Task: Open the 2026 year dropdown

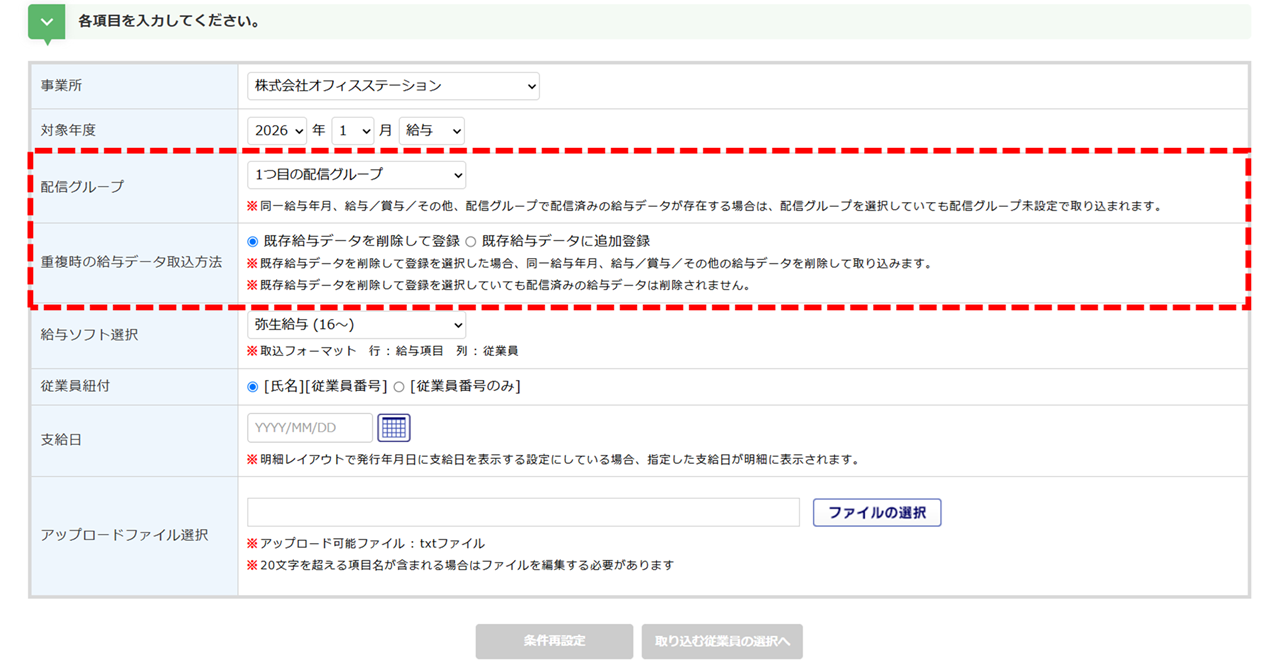Action: 277,131
